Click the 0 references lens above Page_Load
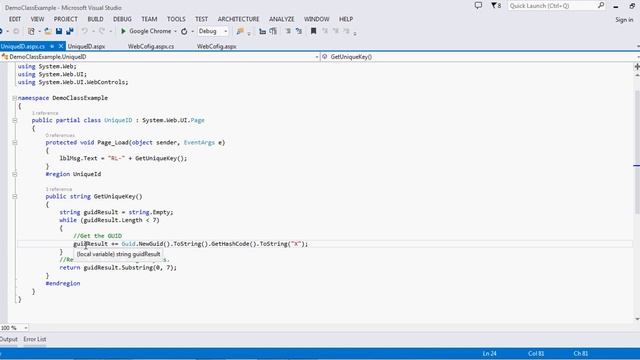Image resolution: width=640 pixels, height=360 pixels. click(x=60, y=135)
